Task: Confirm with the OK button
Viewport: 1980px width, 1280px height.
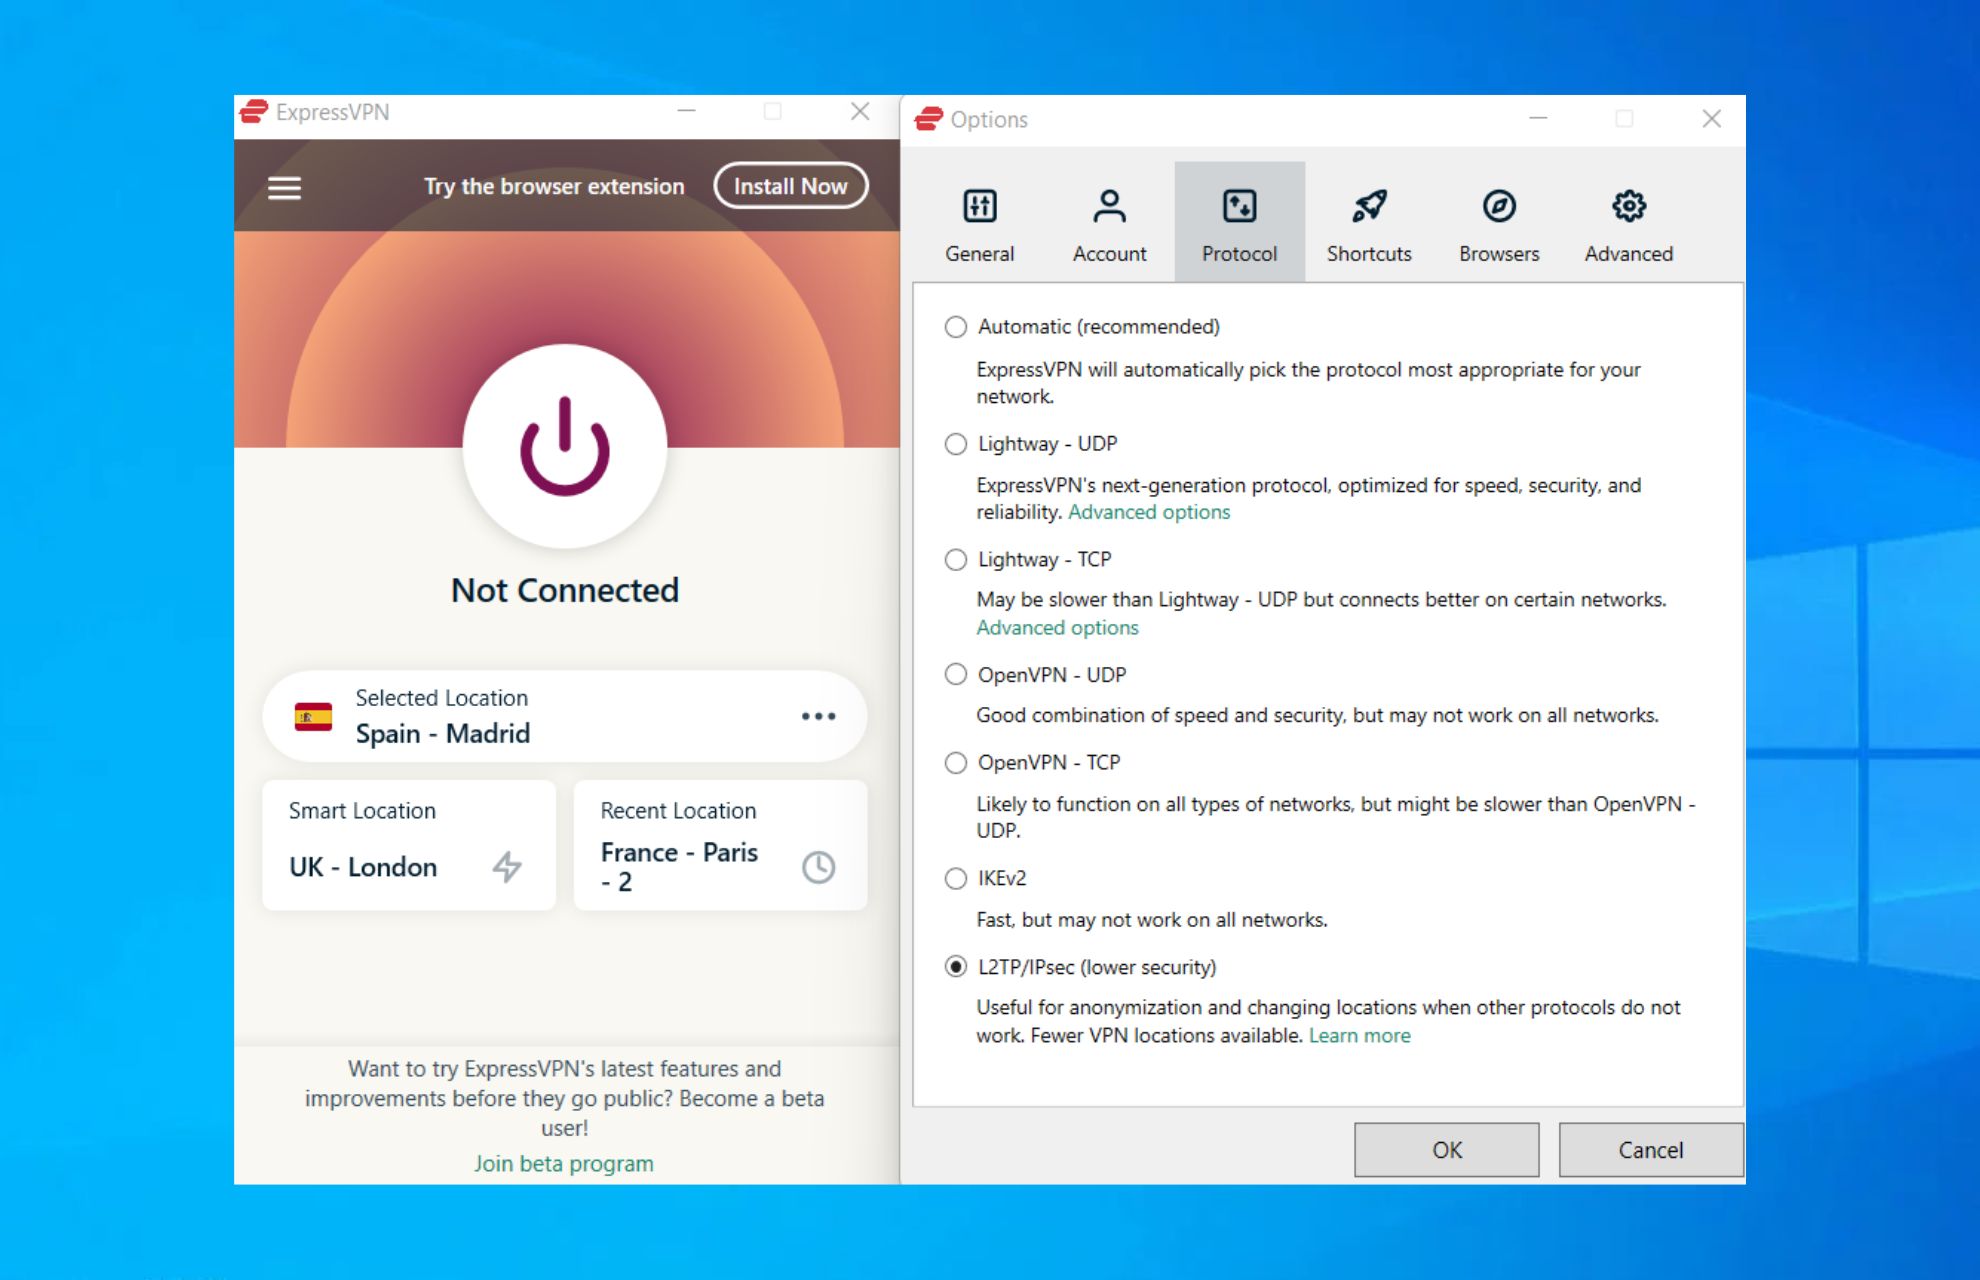Action: coord(1447,1150)
